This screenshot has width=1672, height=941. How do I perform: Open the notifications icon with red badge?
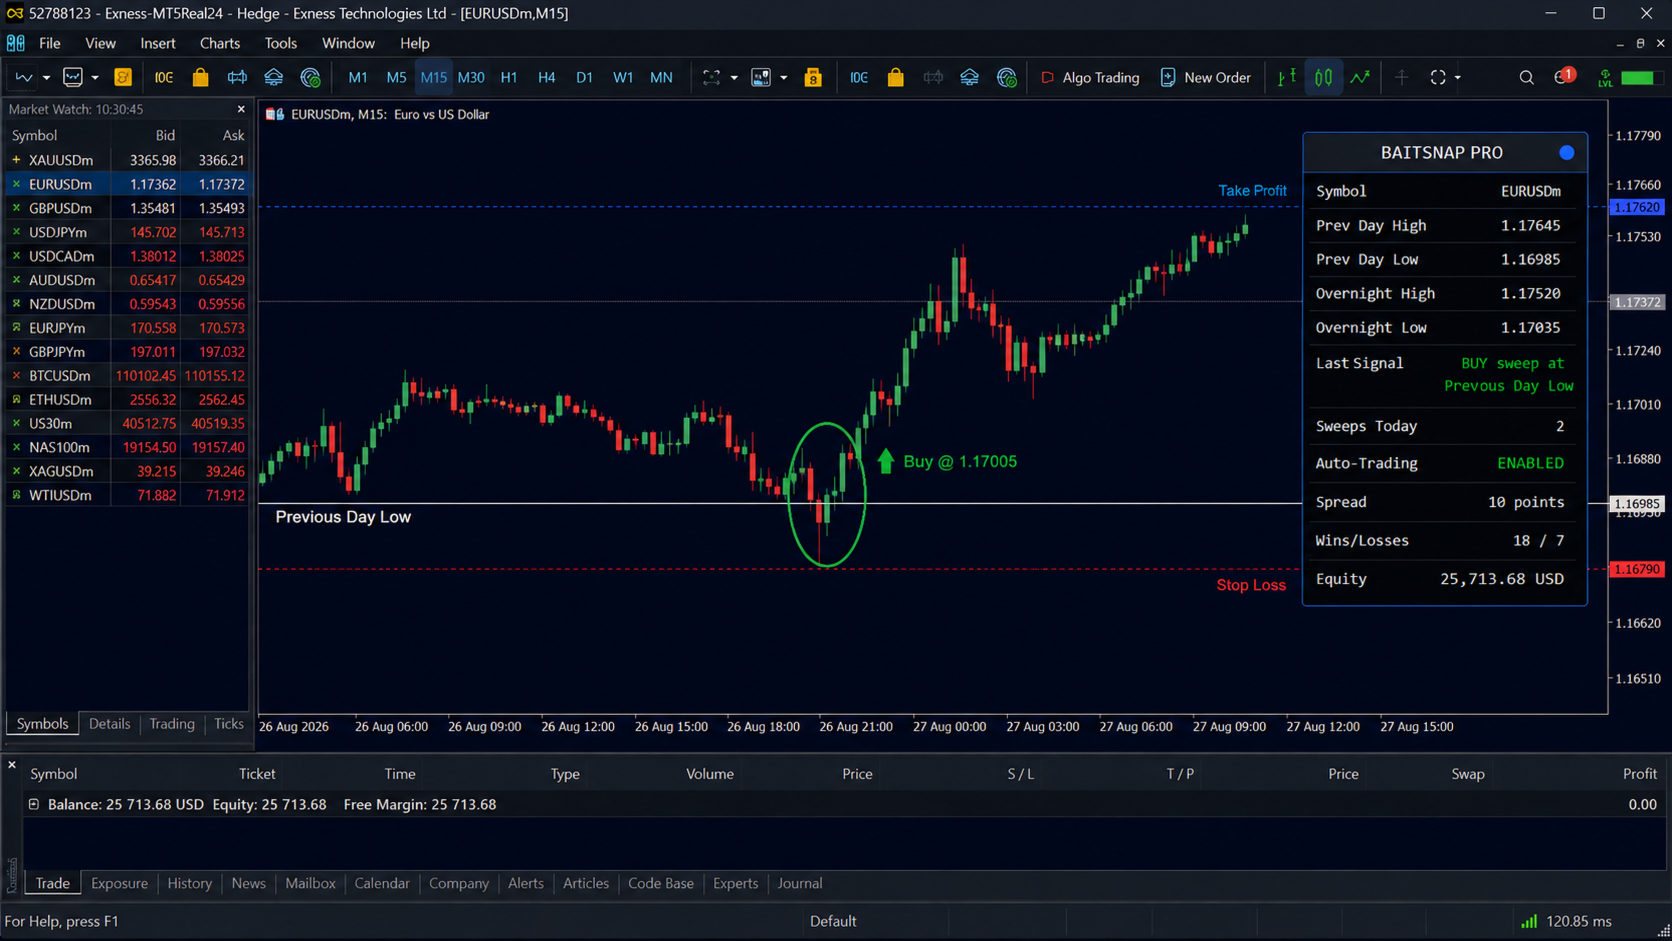tap(1564, 77)
